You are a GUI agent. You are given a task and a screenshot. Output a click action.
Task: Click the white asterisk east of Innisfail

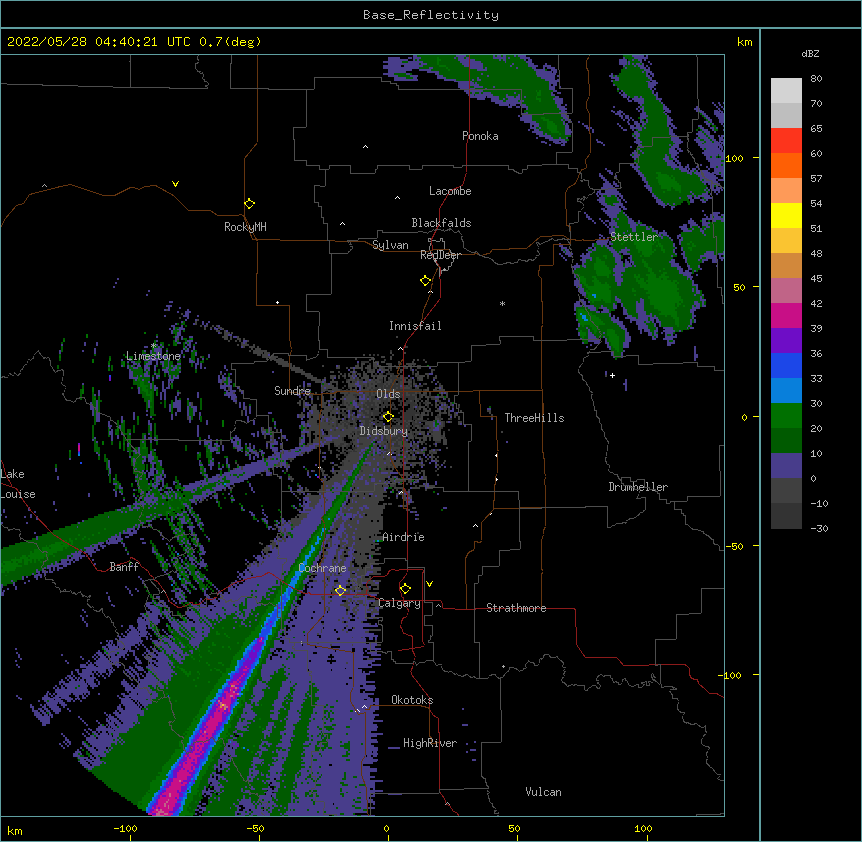[502, 304]
